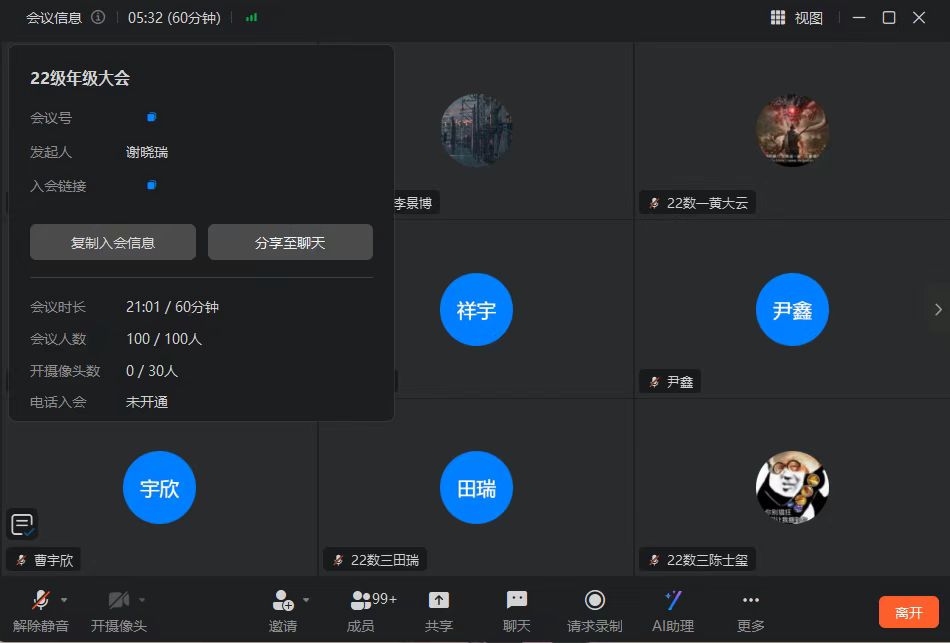Image resolution: width=950 pixels, height=643 pixels.
Task: Turn on the camera
Action: point(118,609)
